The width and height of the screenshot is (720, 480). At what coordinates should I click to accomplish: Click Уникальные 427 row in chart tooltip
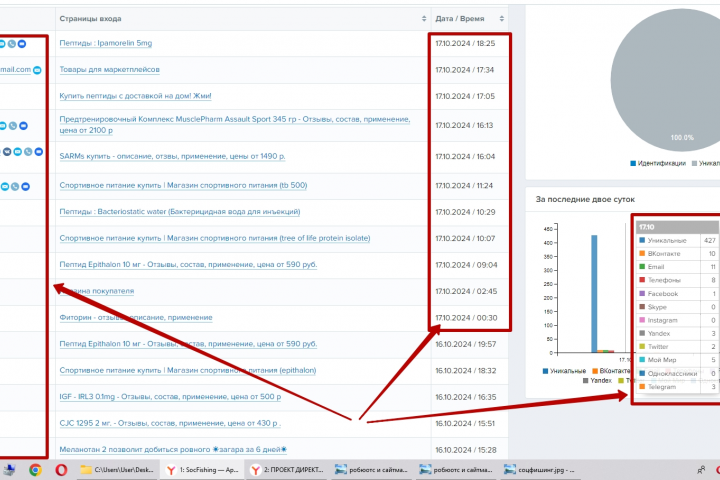[x=677, y=240]
